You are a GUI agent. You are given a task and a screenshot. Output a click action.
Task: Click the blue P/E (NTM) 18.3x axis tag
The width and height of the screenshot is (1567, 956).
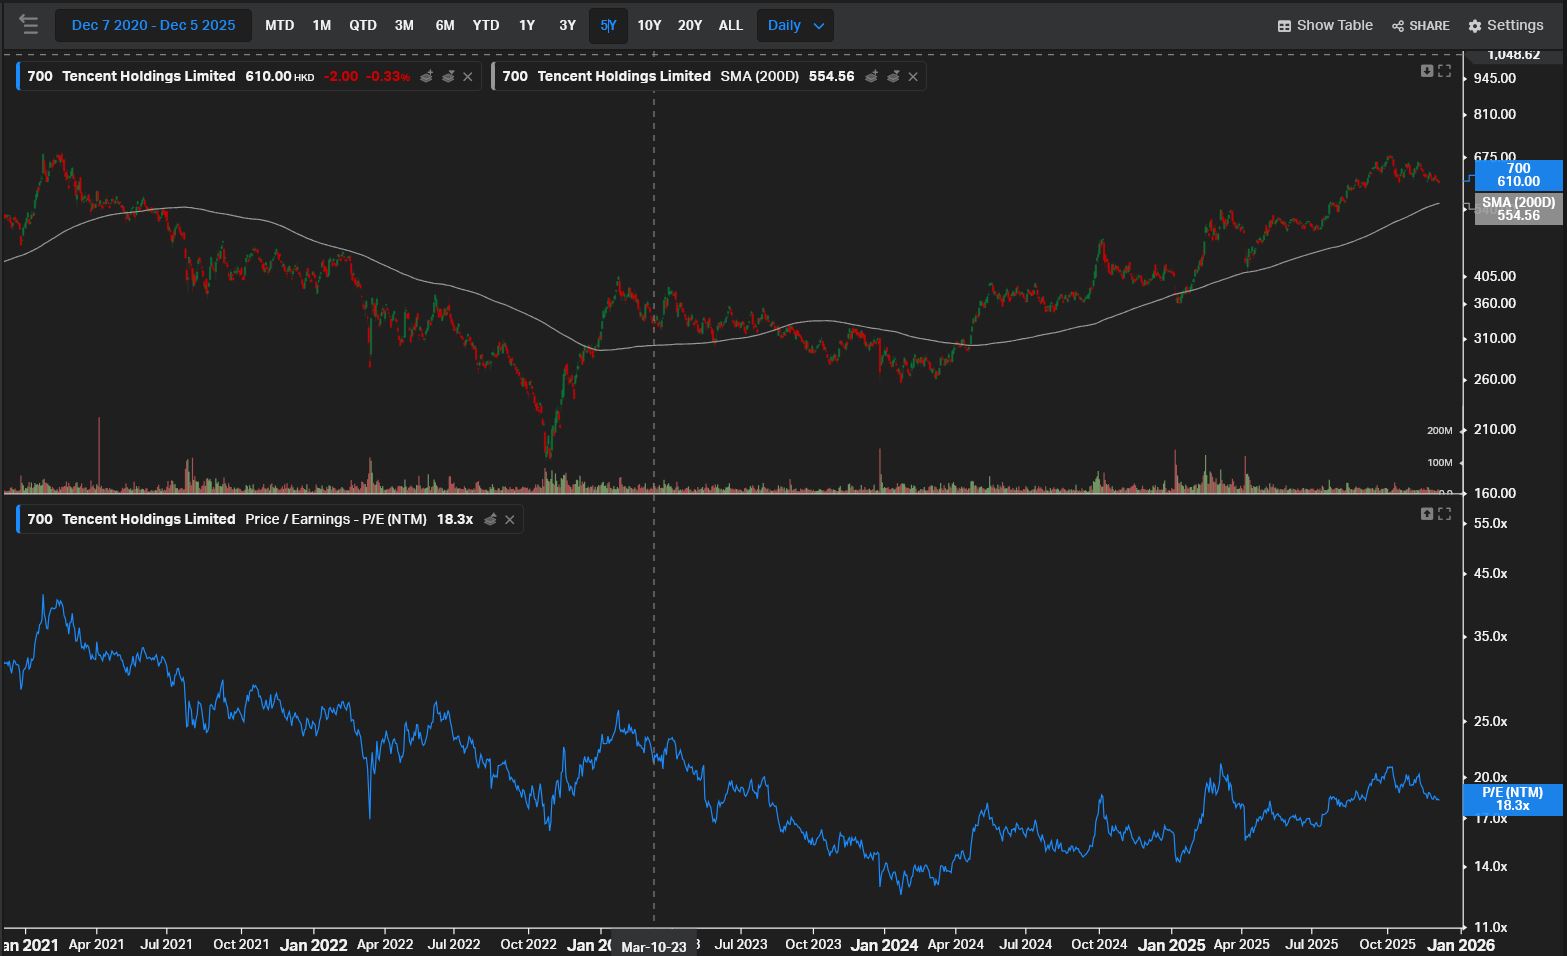[1512, 799]
